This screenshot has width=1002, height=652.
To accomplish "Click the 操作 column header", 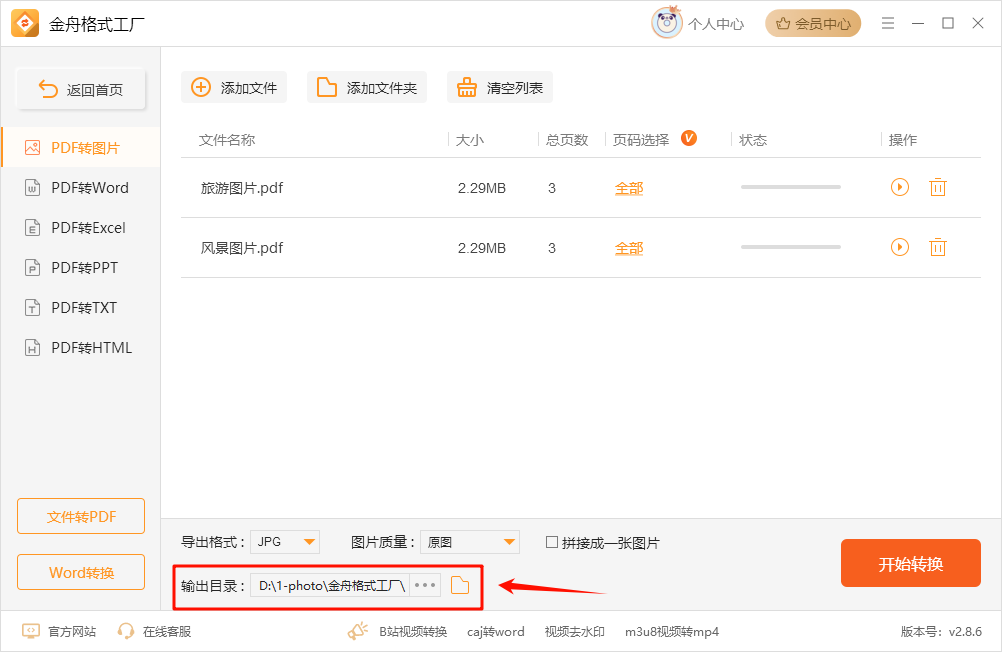I will (x=903, y=140).
